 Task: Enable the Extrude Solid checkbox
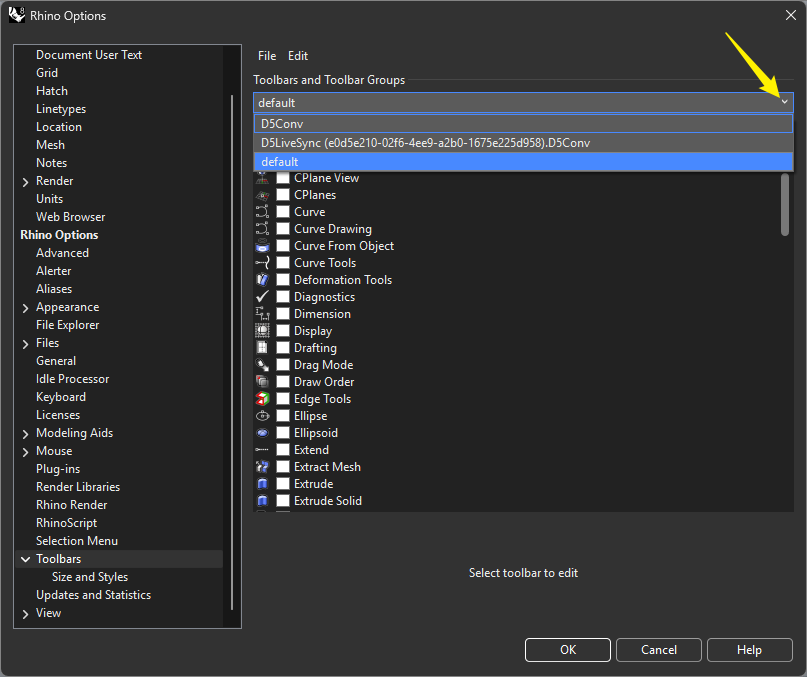(x=283, y=501)
